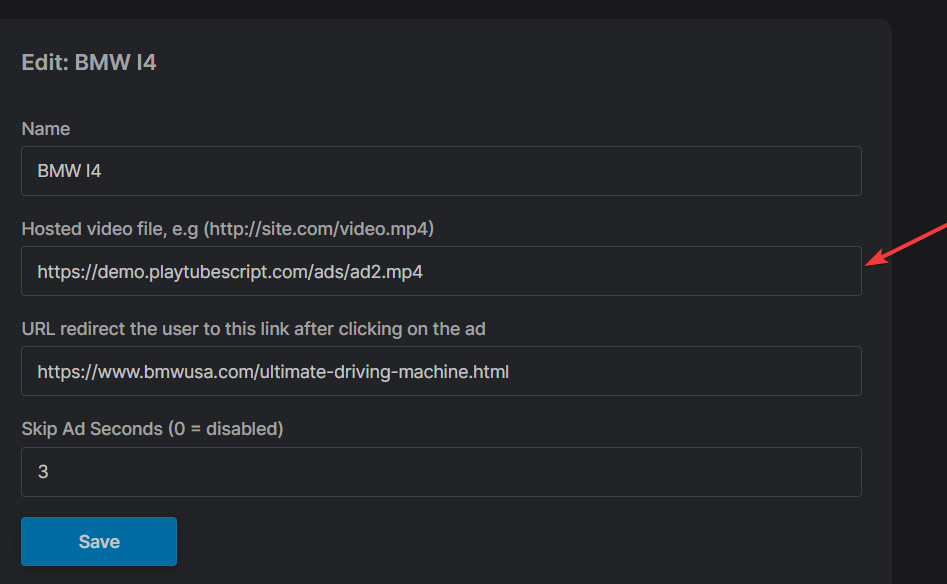Click the "Edit: BMW I4" heading

89,63
